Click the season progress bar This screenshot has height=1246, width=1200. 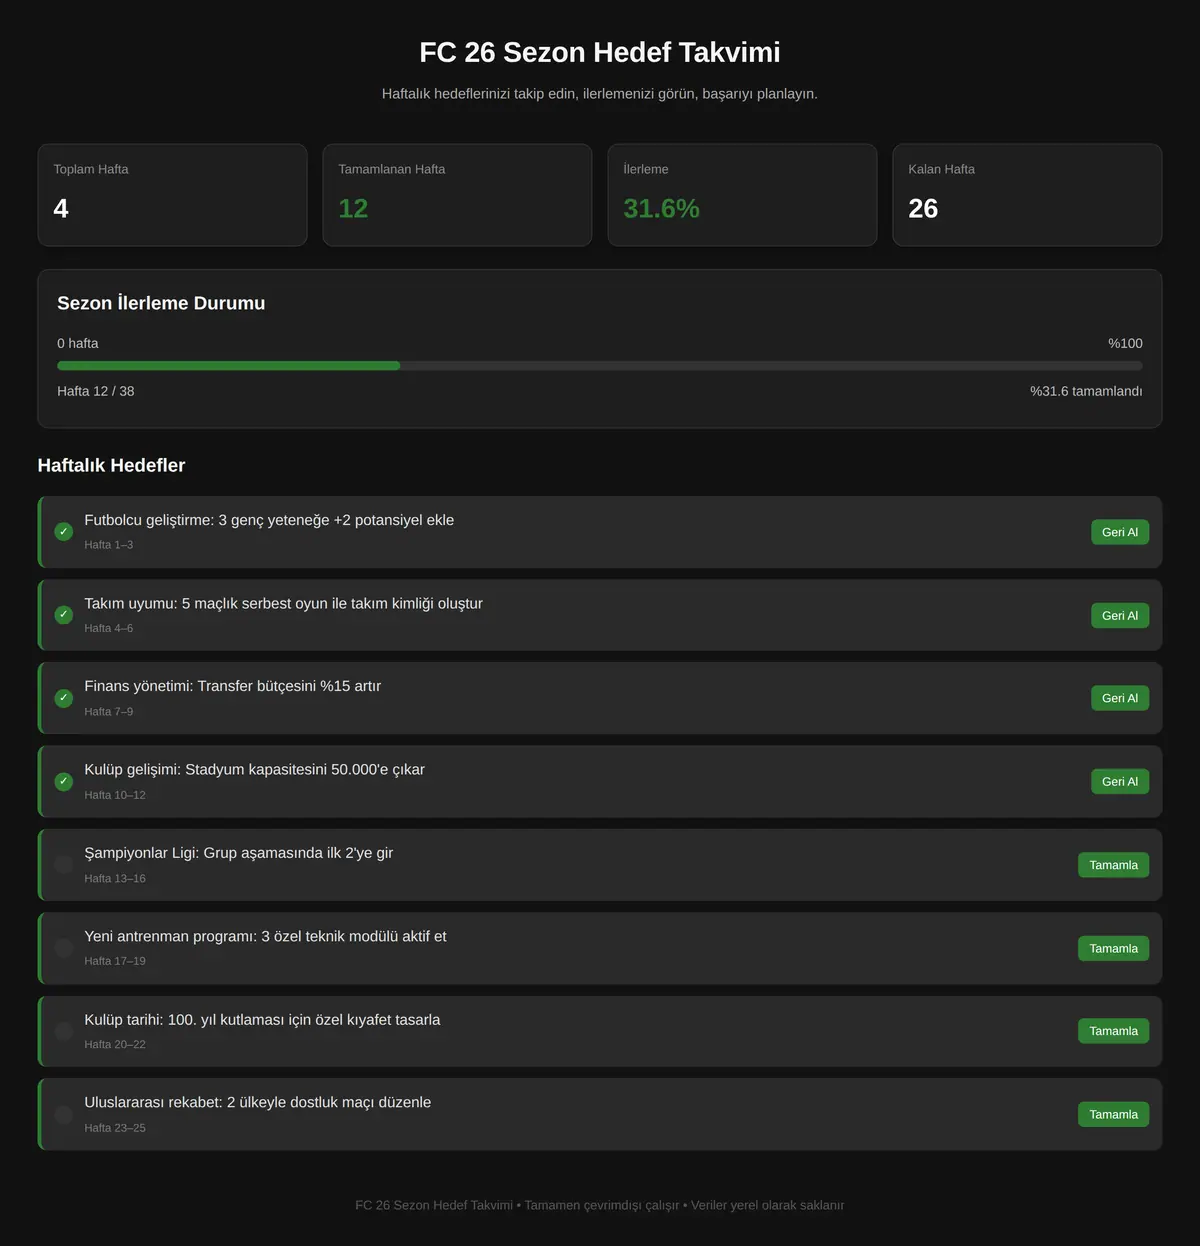click(x=600, y=366)
